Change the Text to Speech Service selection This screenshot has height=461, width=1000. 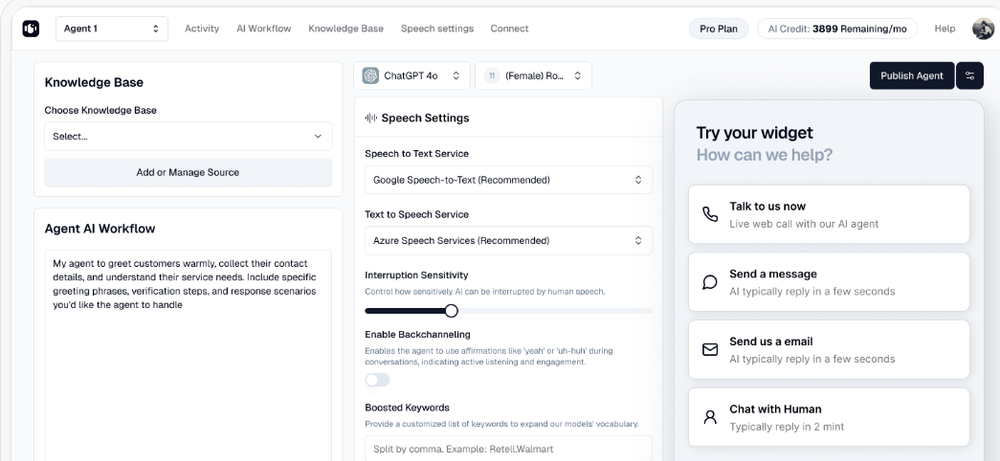508,241
